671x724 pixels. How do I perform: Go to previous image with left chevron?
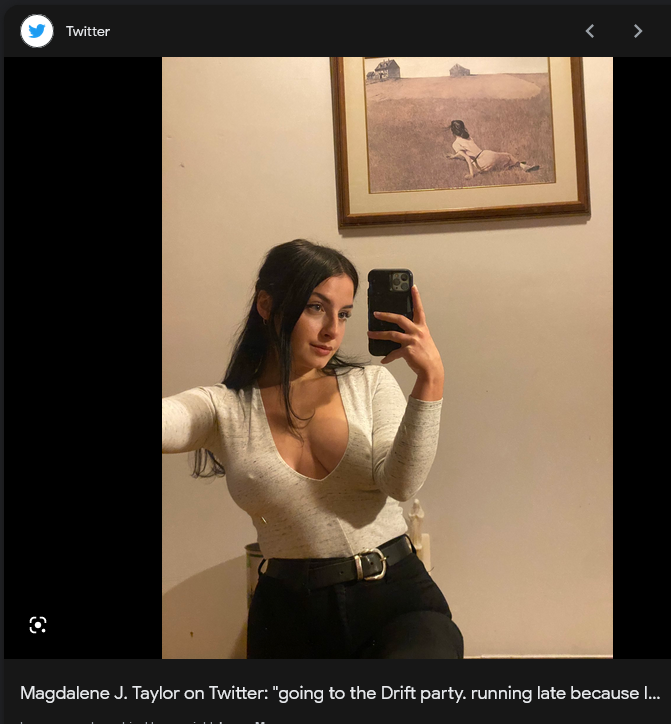(x=590, y=31)
